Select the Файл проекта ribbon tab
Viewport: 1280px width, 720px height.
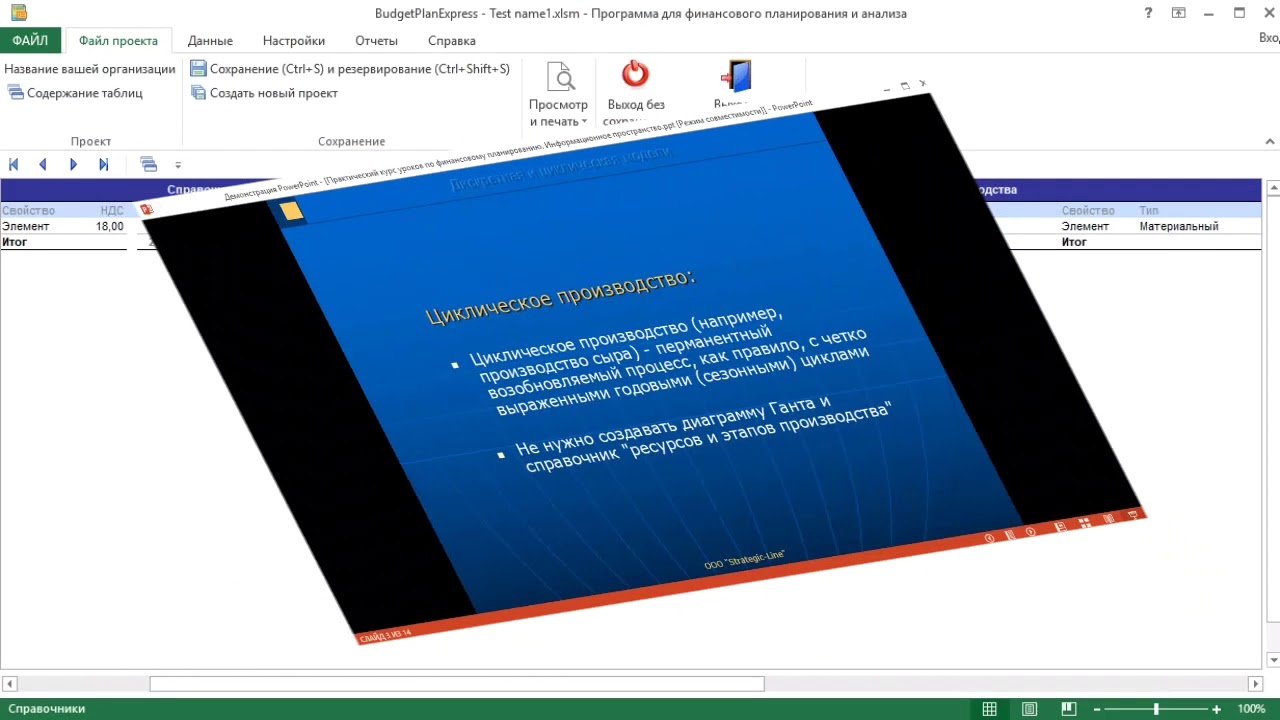tap(118, 41)
